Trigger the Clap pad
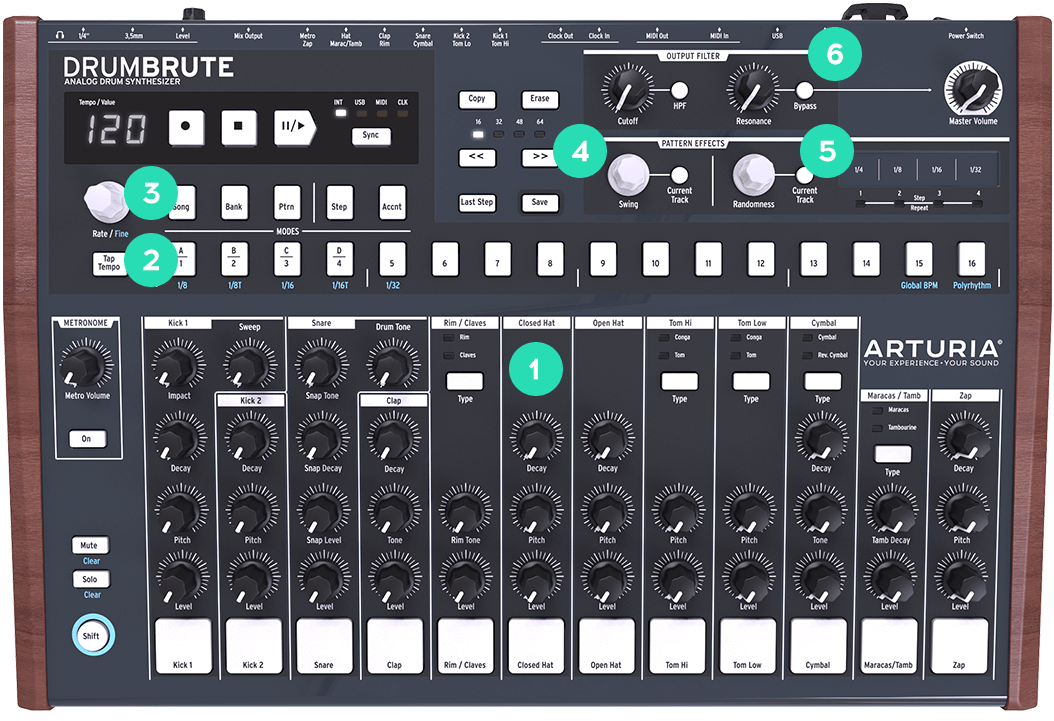Image resolution: width=1054 pixels, height=721 pixels. click(x=395, y=646)
